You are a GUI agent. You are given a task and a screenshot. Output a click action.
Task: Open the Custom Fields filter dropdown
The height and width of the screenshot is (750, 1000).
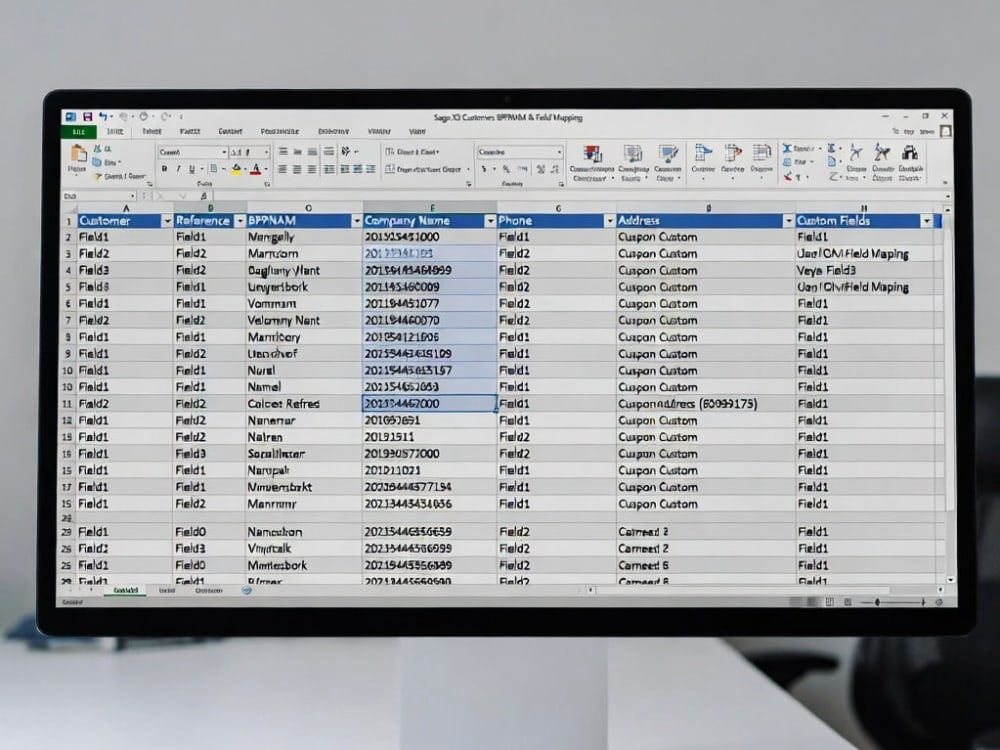click(x=927, y=221)
